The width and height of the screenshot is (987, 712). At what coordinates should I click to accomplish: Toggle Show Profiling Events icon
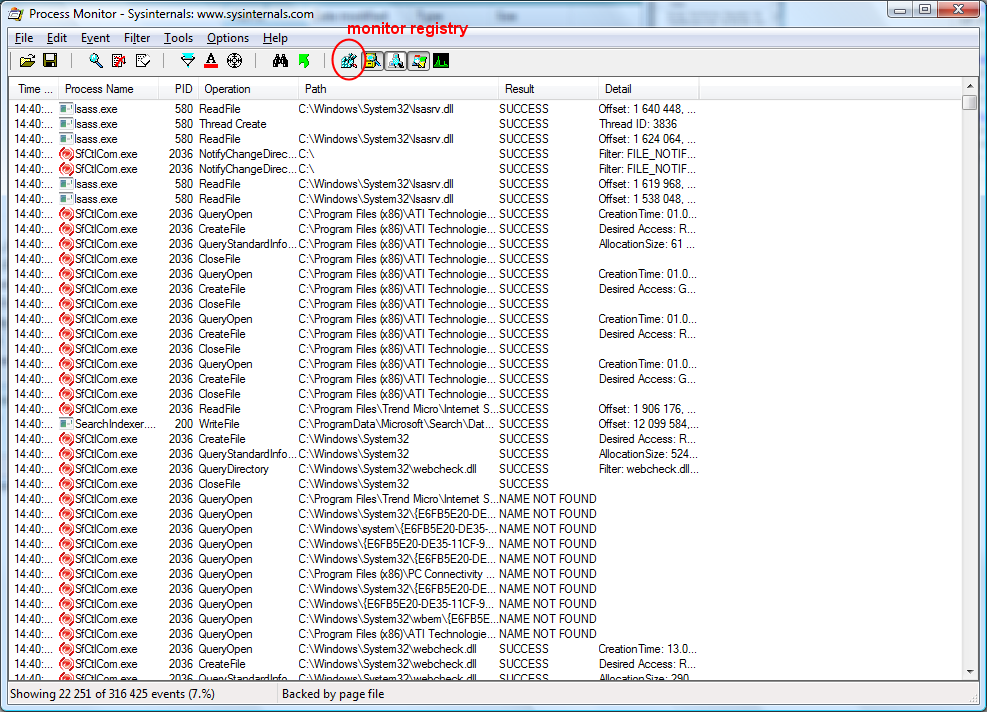(x=441, y=60)
